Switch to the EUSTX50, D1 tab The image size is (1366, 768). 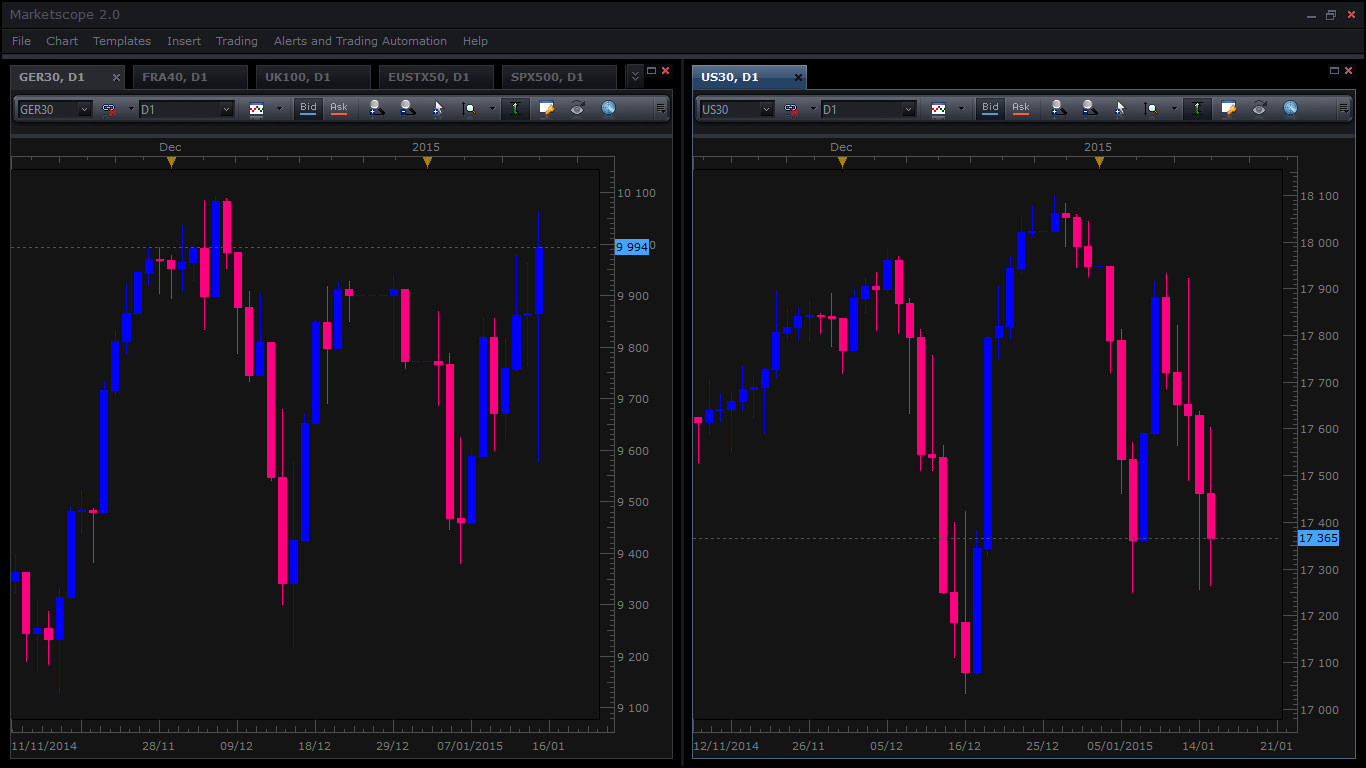tap(435, 77)
